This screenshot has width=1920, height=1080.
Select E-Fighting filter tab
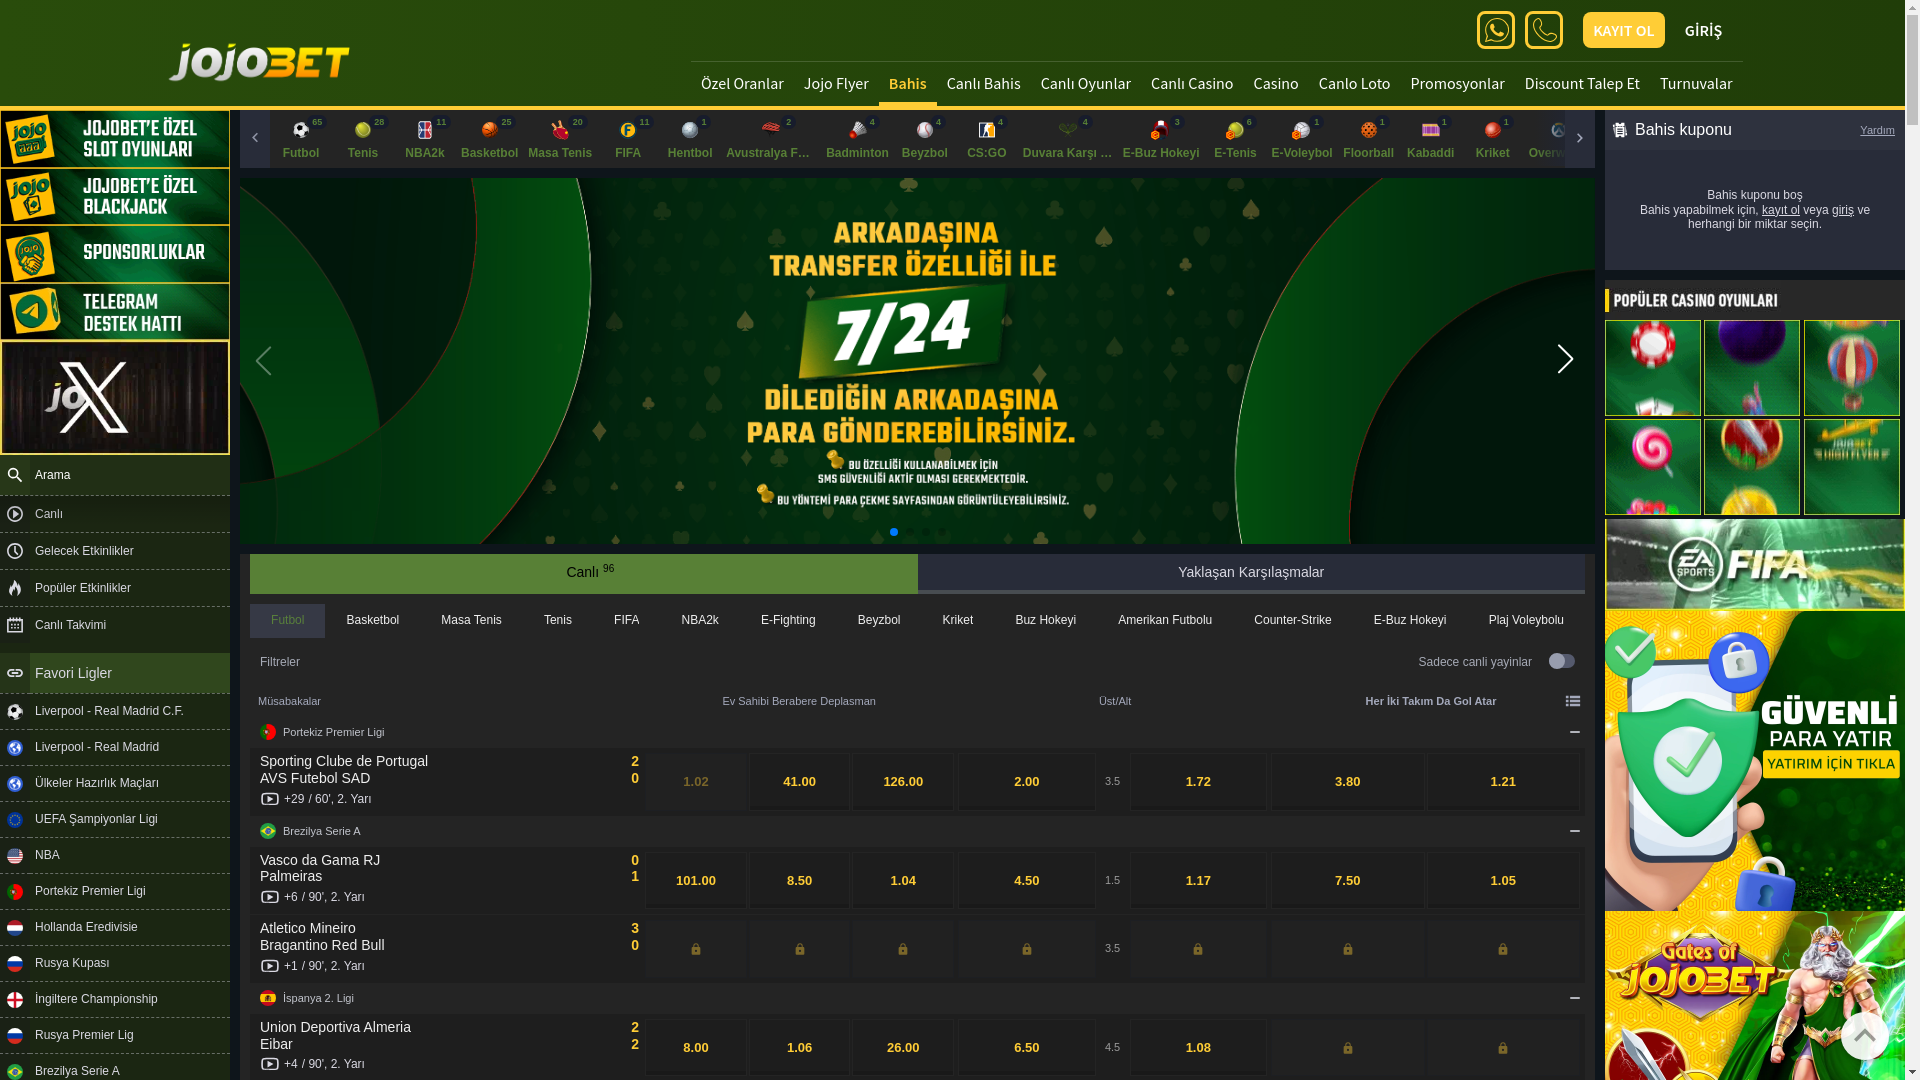tap(788, 620)
